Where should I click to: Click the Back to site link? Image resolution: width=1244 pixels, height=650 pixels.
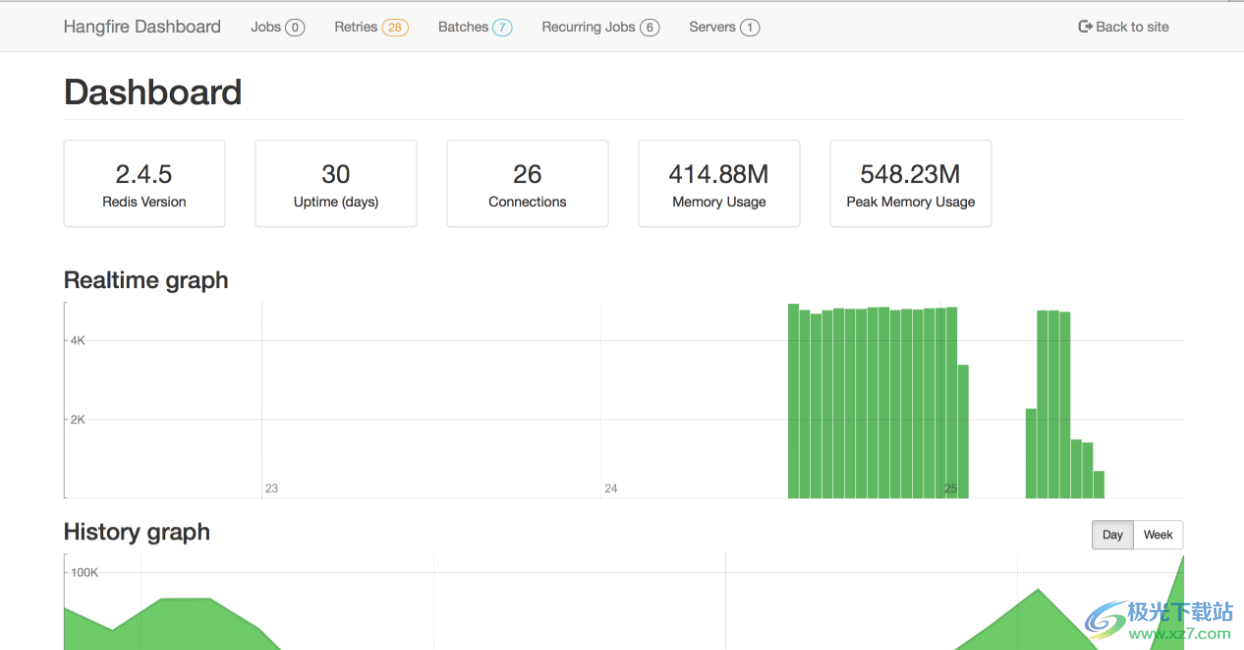click(x=1123, y=27)
